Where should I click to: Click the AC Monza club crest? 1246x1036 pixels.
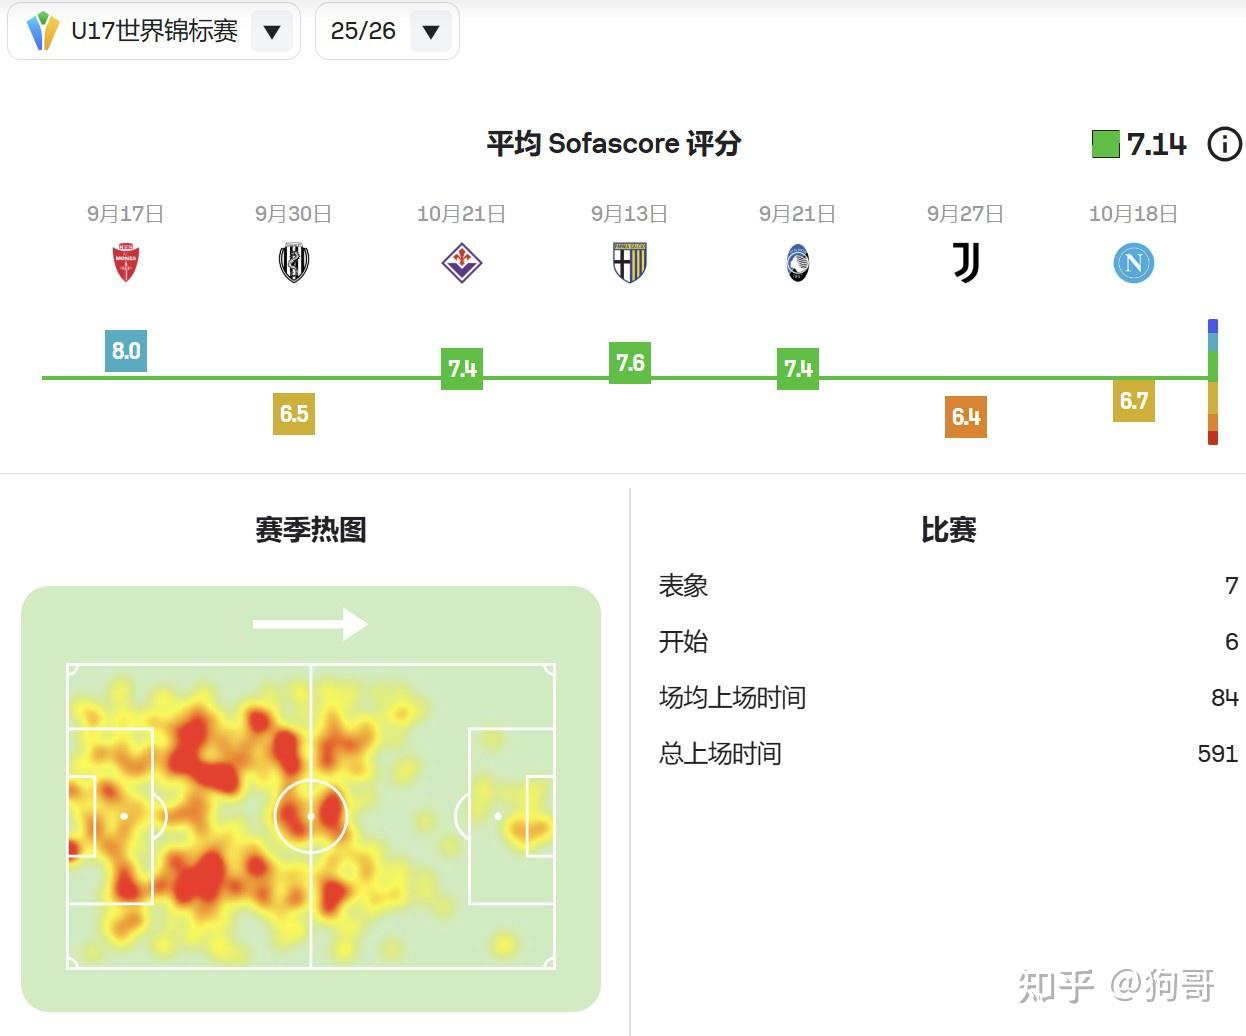point(126,262)
